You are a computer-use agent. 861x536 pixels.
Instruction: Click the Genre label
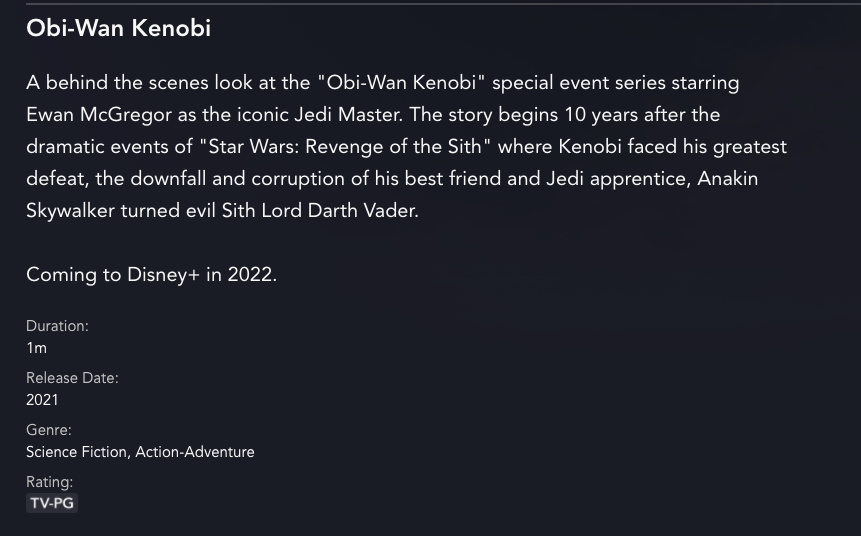[49, 430]
